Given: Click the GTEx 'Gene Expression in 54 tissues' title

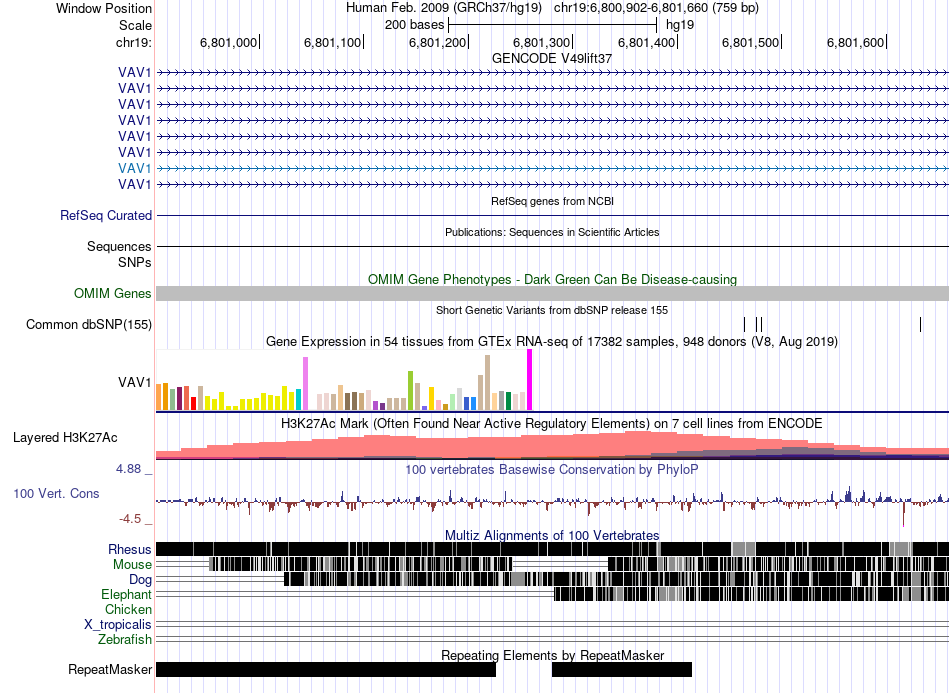Looking at the screenshot, I should tap(552, 342).
